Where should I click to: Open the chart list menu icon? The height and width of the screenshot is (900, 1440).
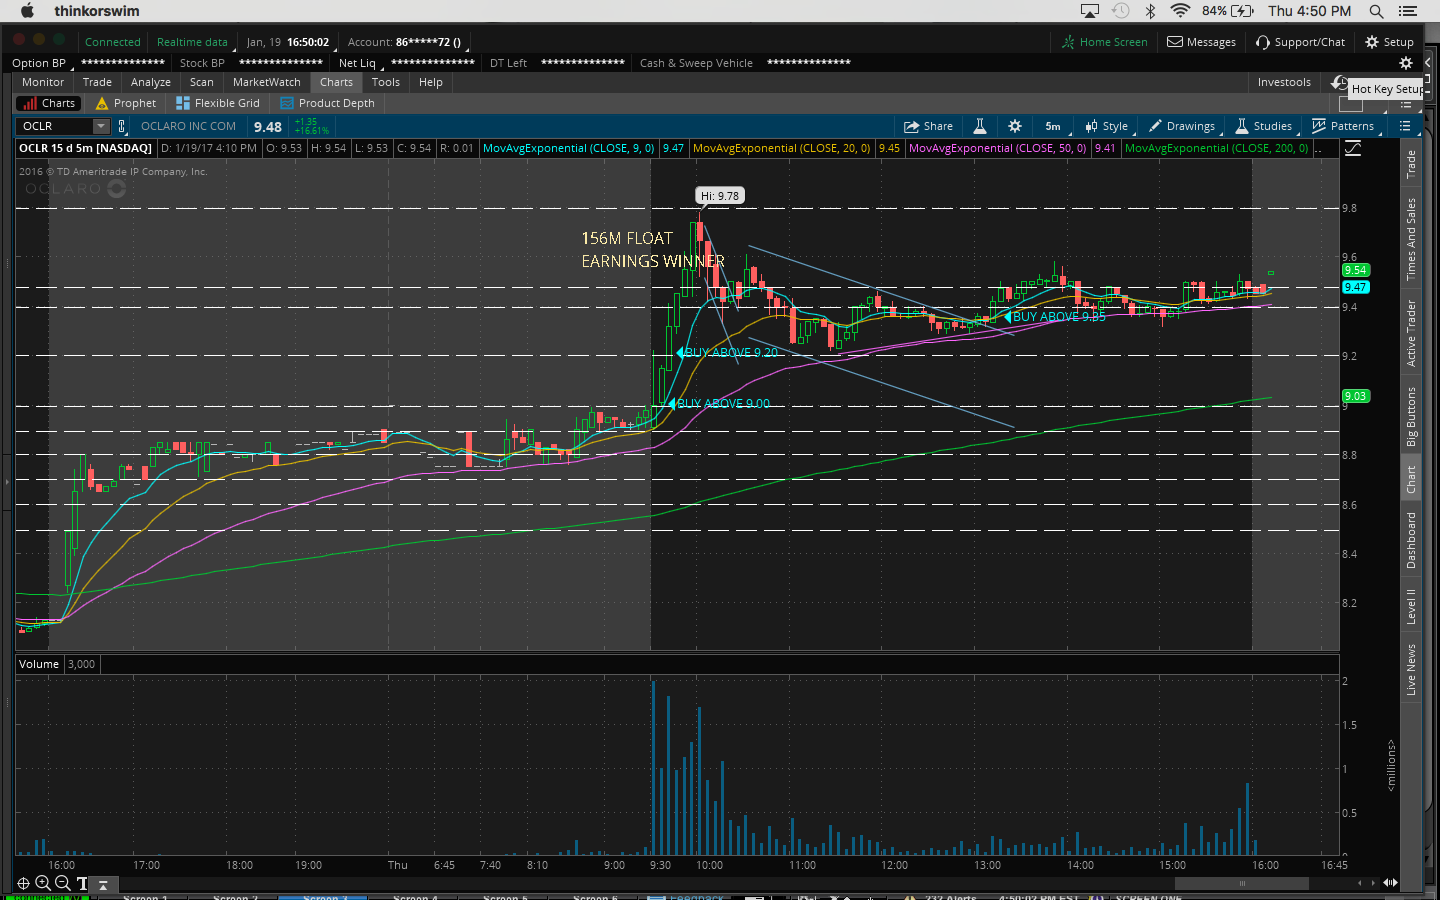pos(1405,126)
